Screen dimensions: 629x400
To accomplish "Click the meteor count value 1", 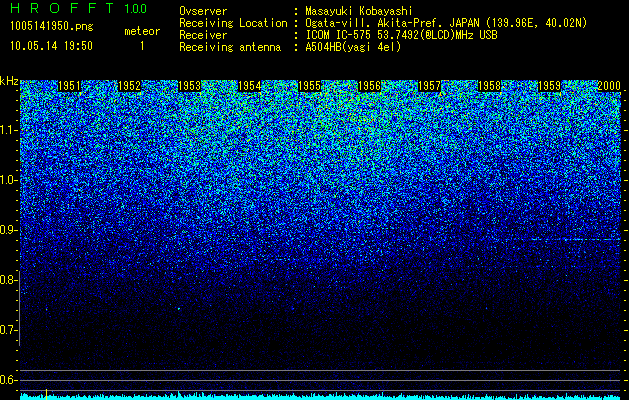I will click(142, 46).
